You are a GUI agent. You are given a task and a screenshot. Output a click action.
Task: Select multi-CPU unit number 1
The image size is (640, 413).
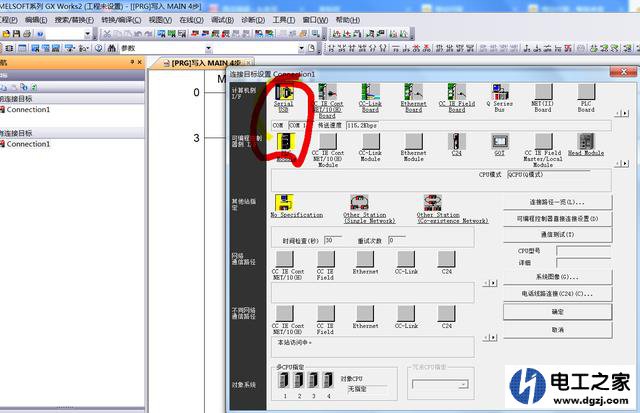[284, 380]
